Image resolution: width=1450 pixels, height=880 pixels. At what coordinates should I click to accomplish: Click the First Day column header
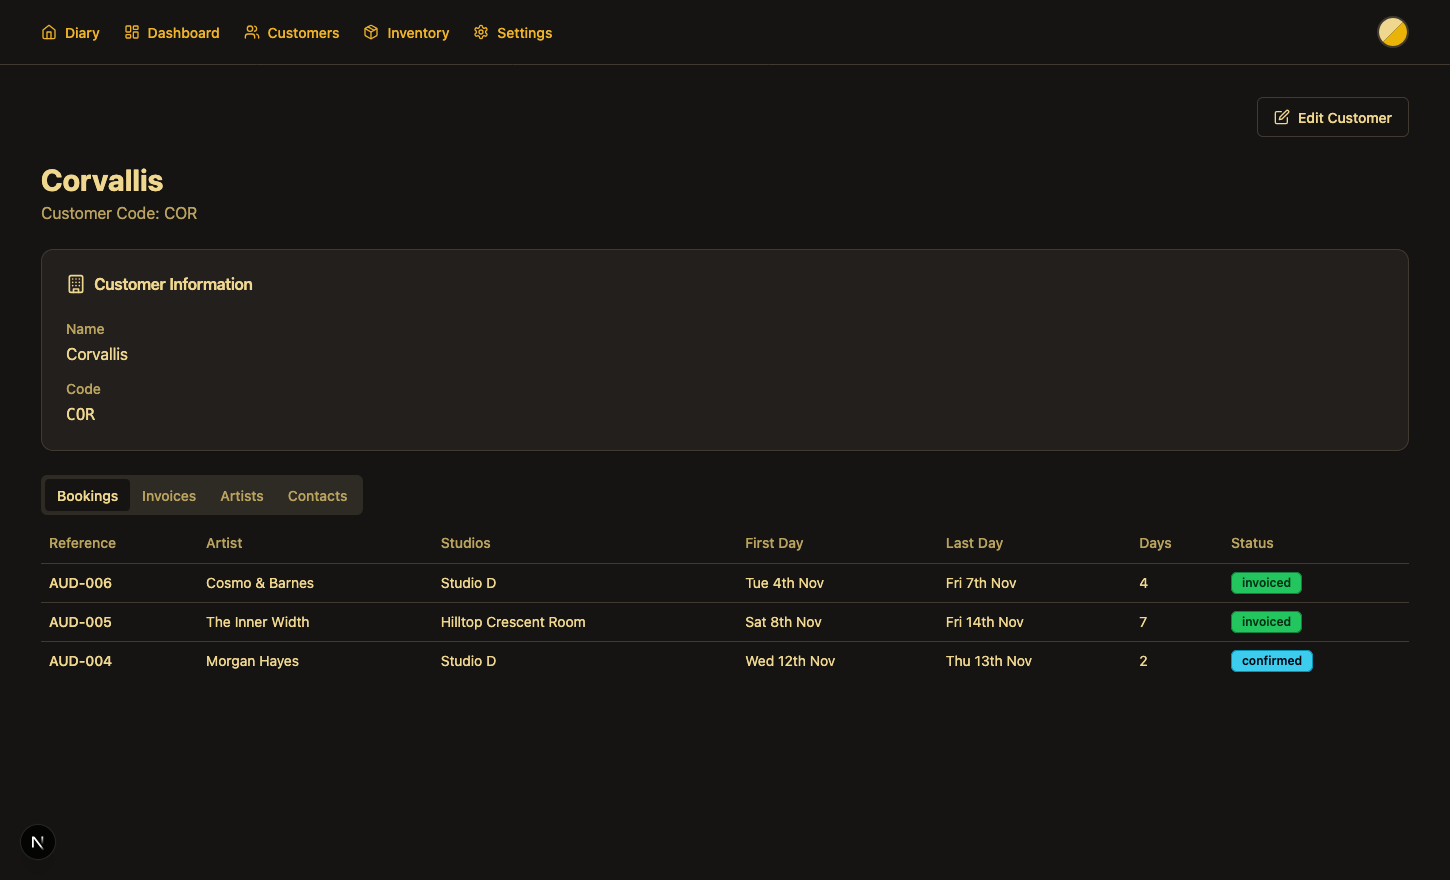click(774, 543)
